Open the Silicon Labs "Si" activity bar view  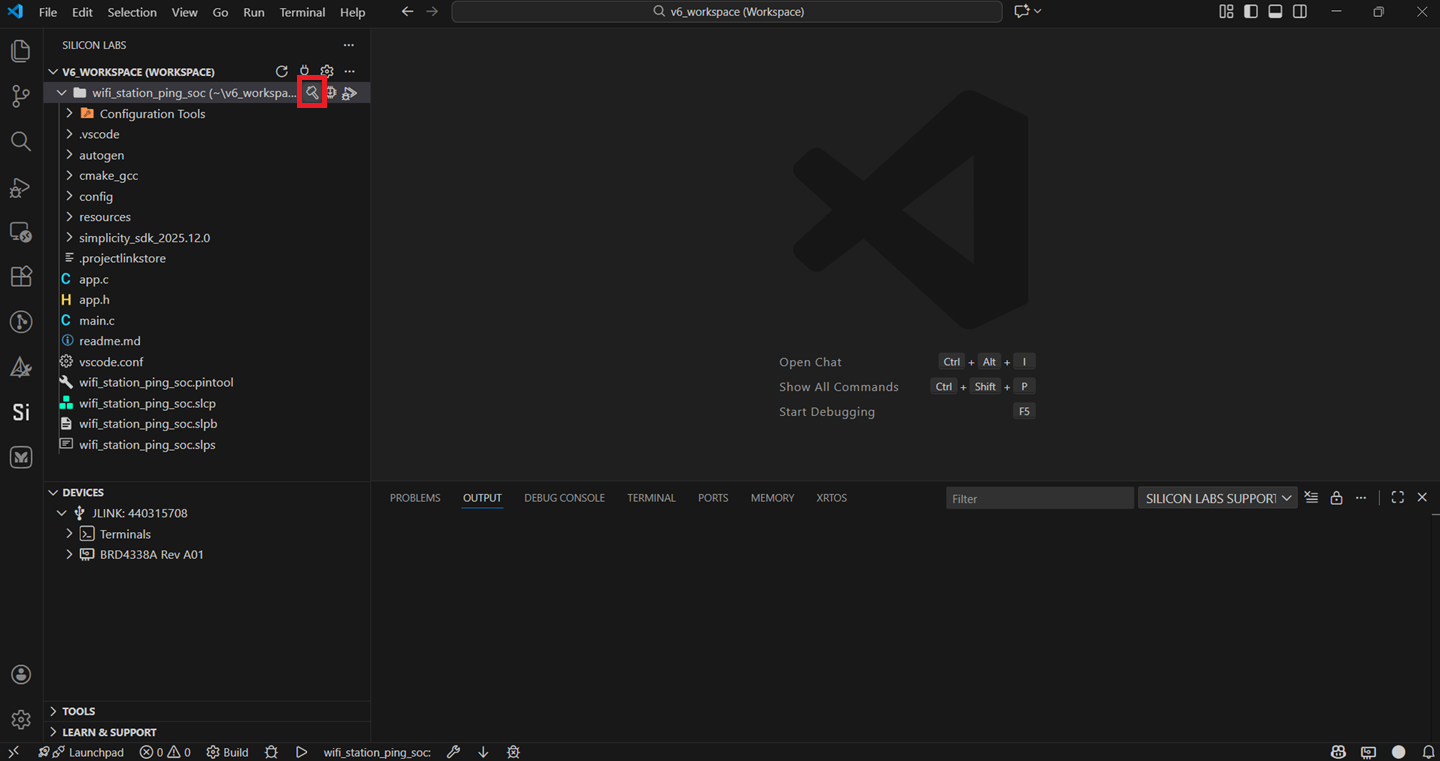pos(21,412)
